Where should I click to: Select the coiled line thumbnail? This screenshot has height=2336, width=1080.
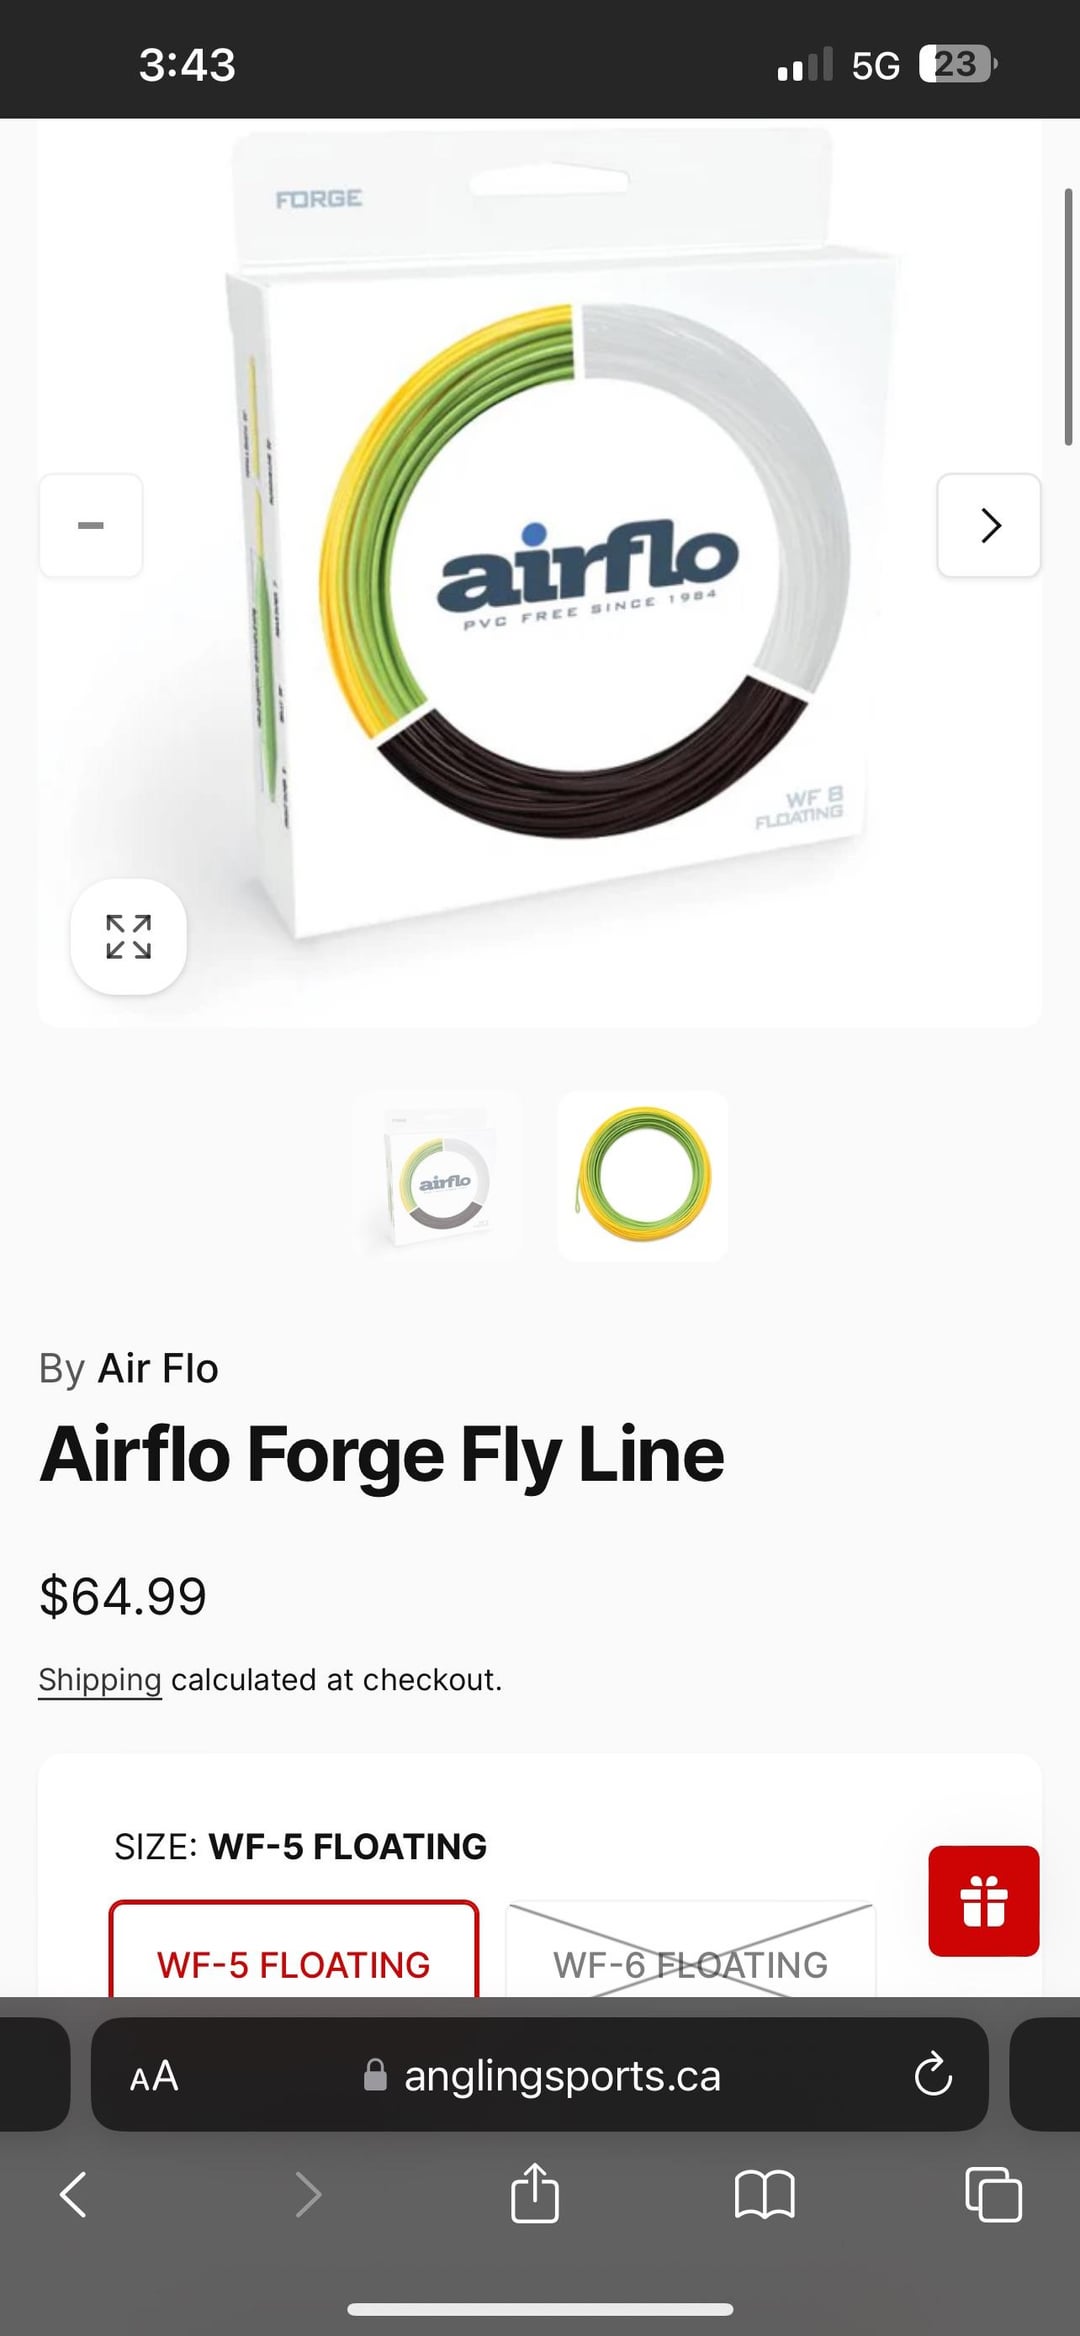[x=643, y=1176]
